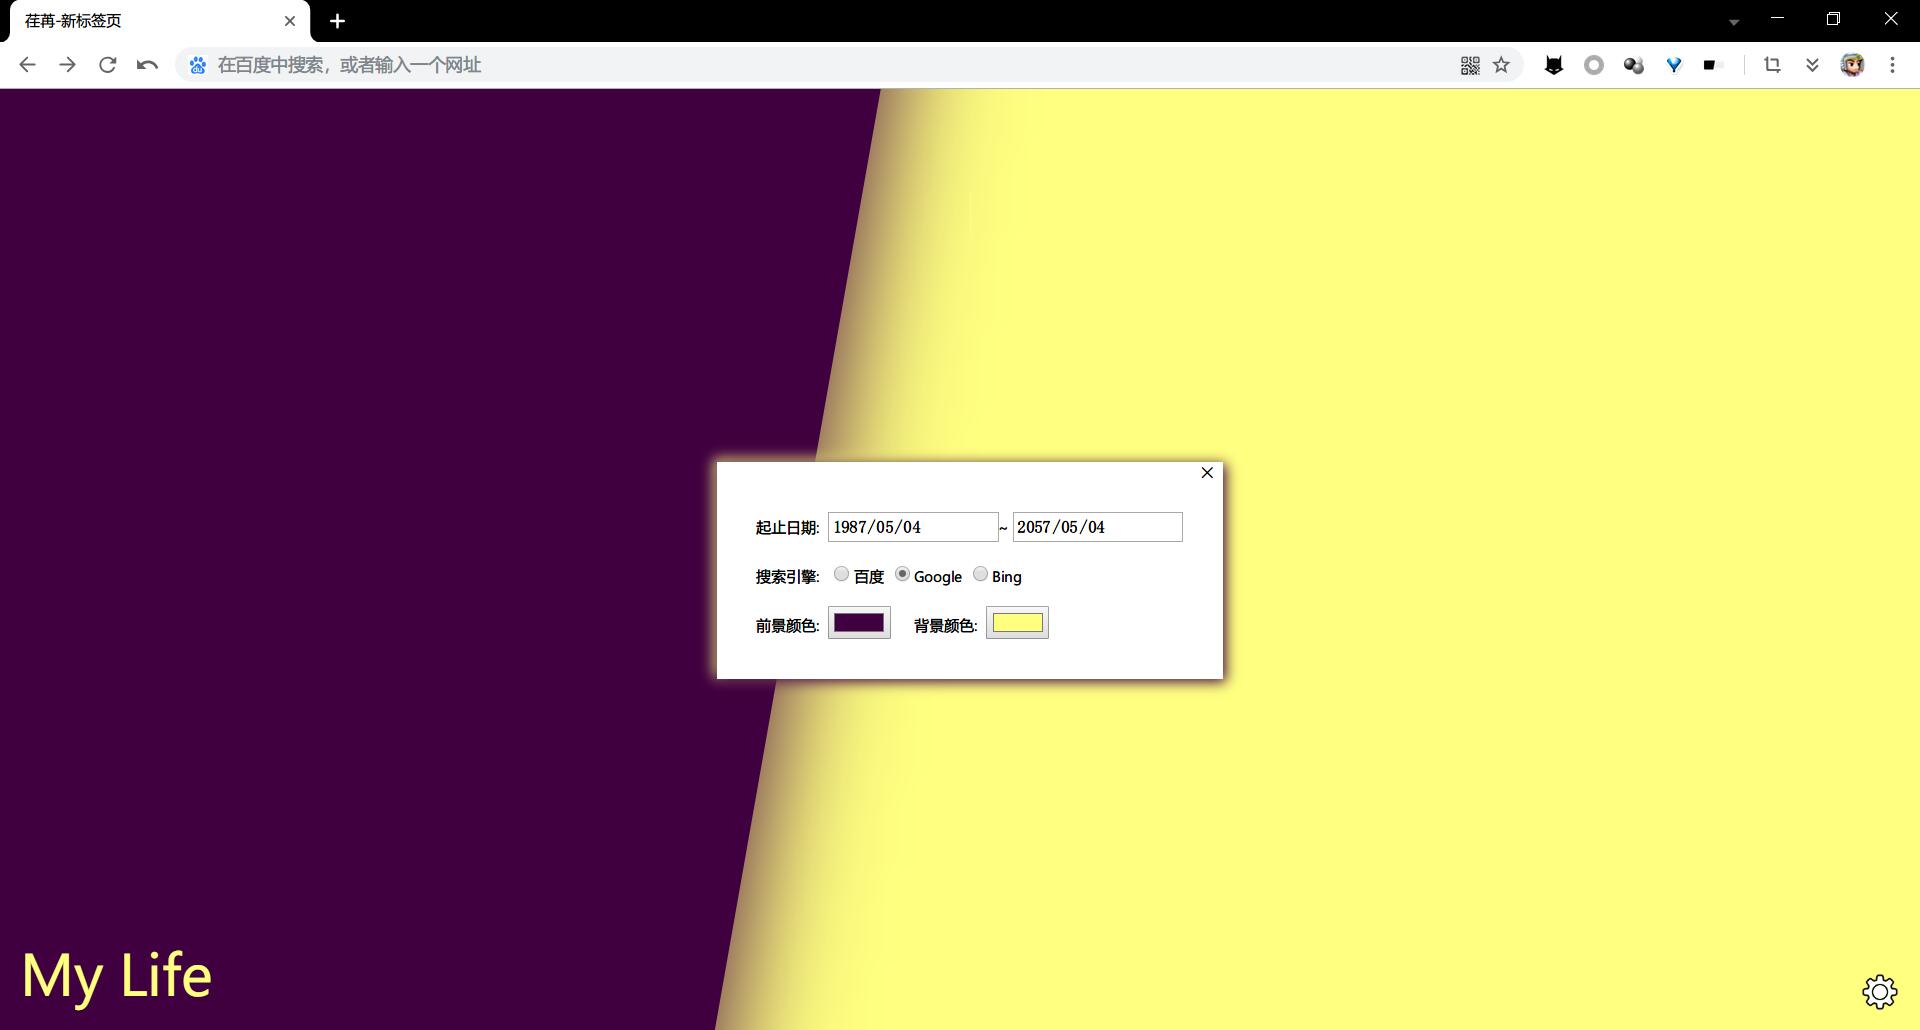Expand the tab list dropdown arrow
The image size is (1920, 1030).
(x=1734, y=22)
